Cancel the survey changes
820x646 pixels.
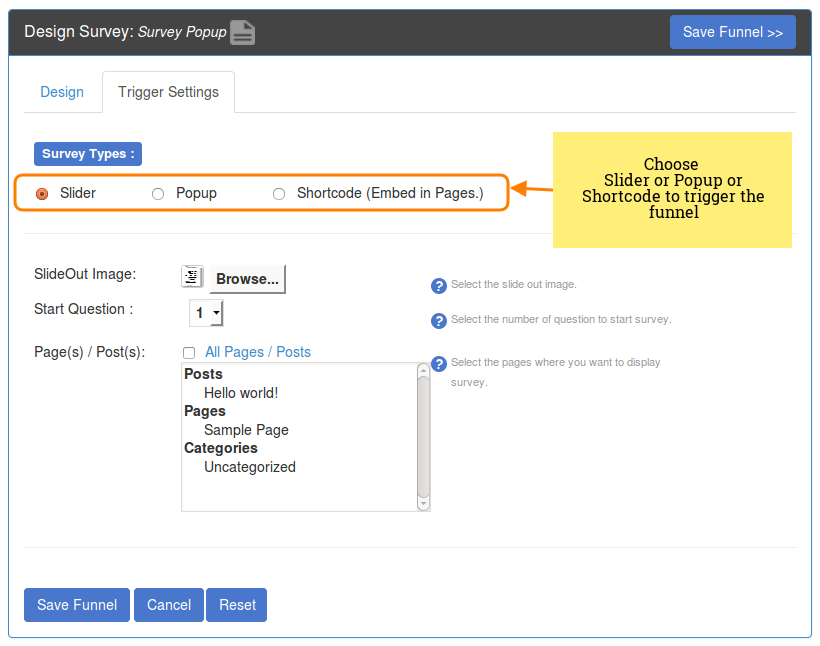[x=168, y=604]
